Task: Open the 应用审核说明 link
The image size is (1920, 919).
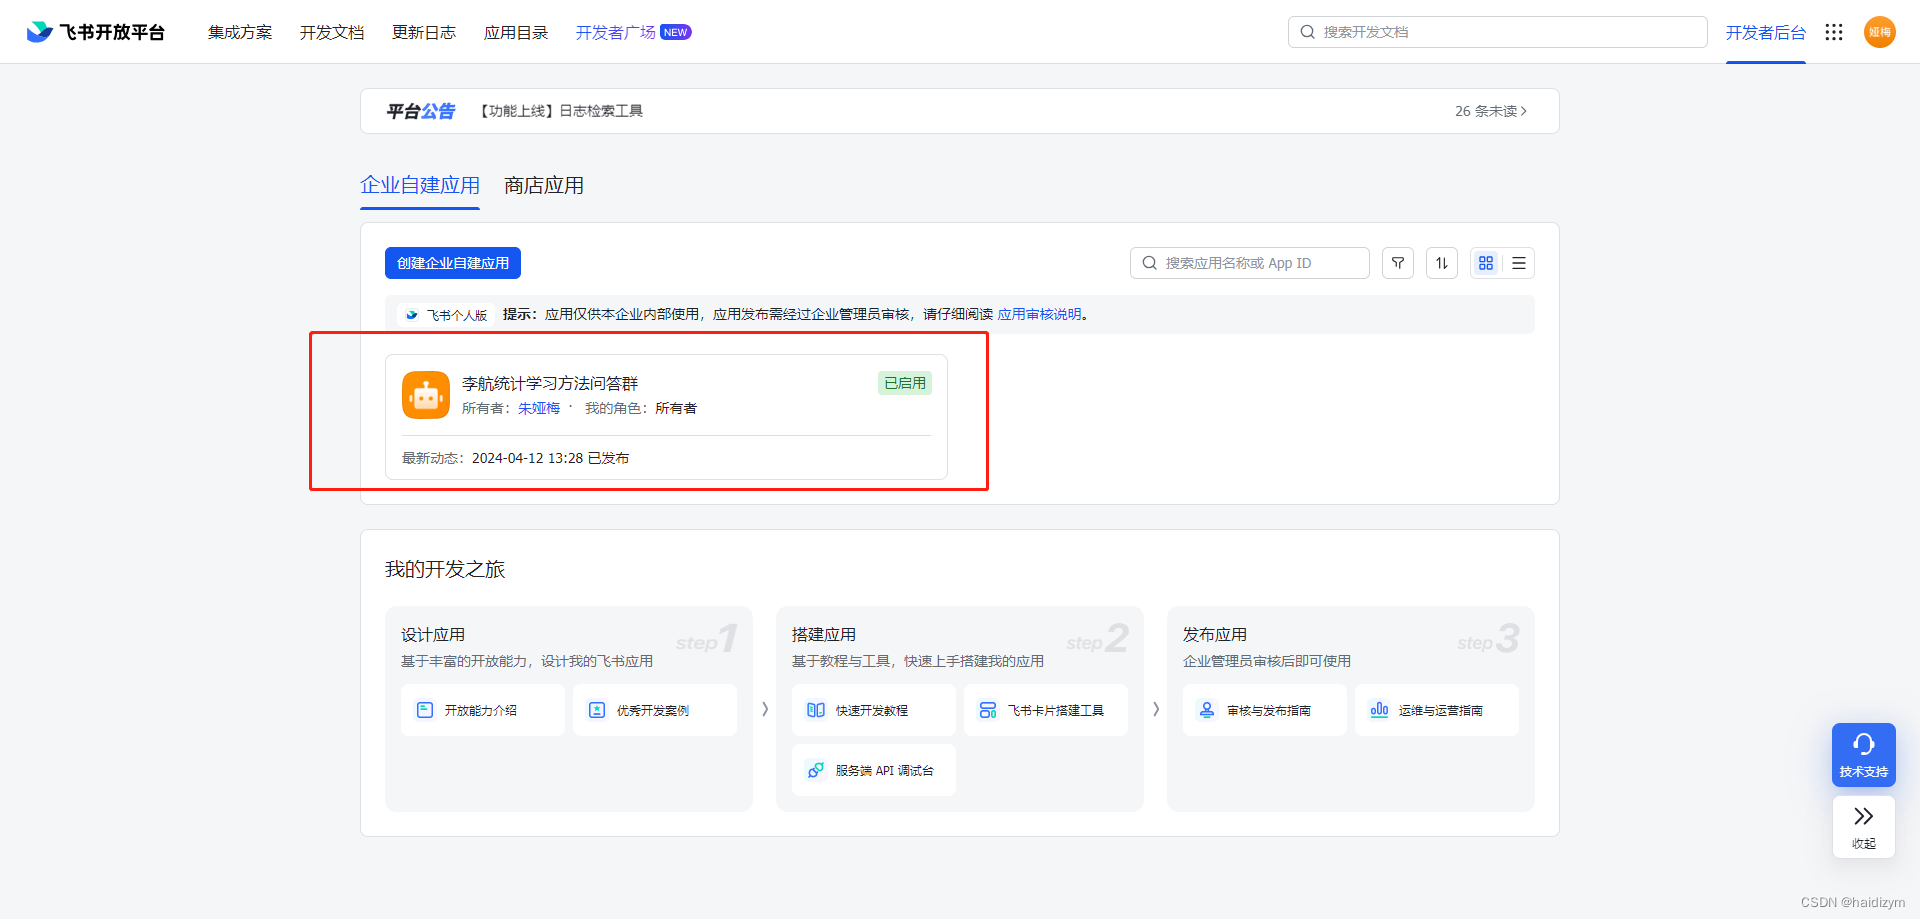Action: pos(1039,314)
